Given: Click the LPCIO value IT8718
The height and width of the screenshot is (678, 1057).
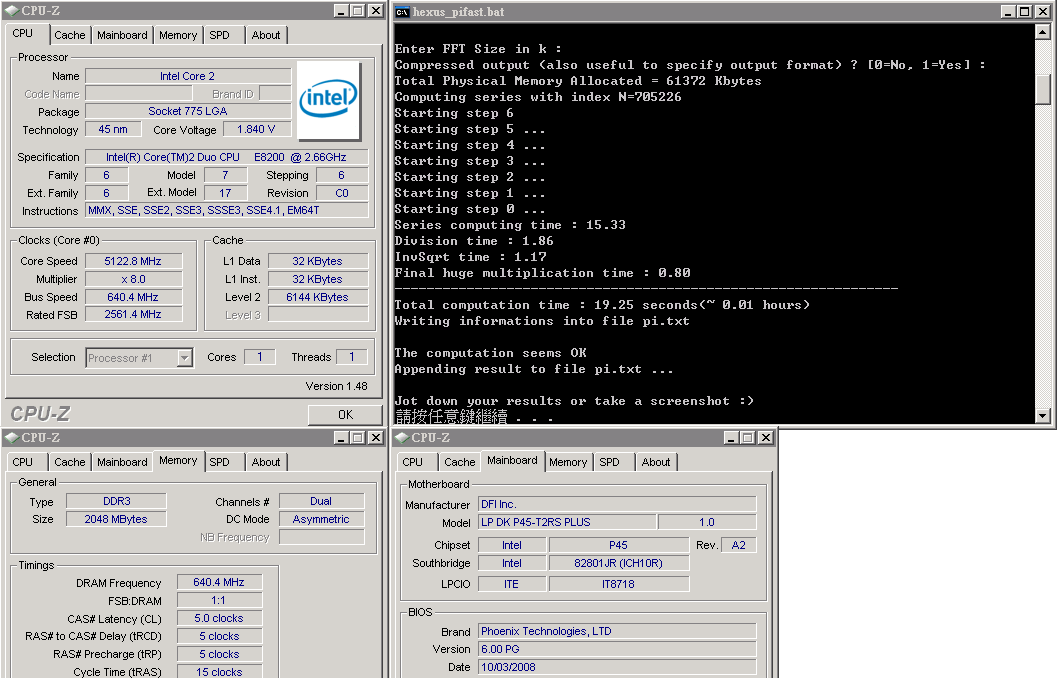Looking at the screenshot, I should (619, 584).
